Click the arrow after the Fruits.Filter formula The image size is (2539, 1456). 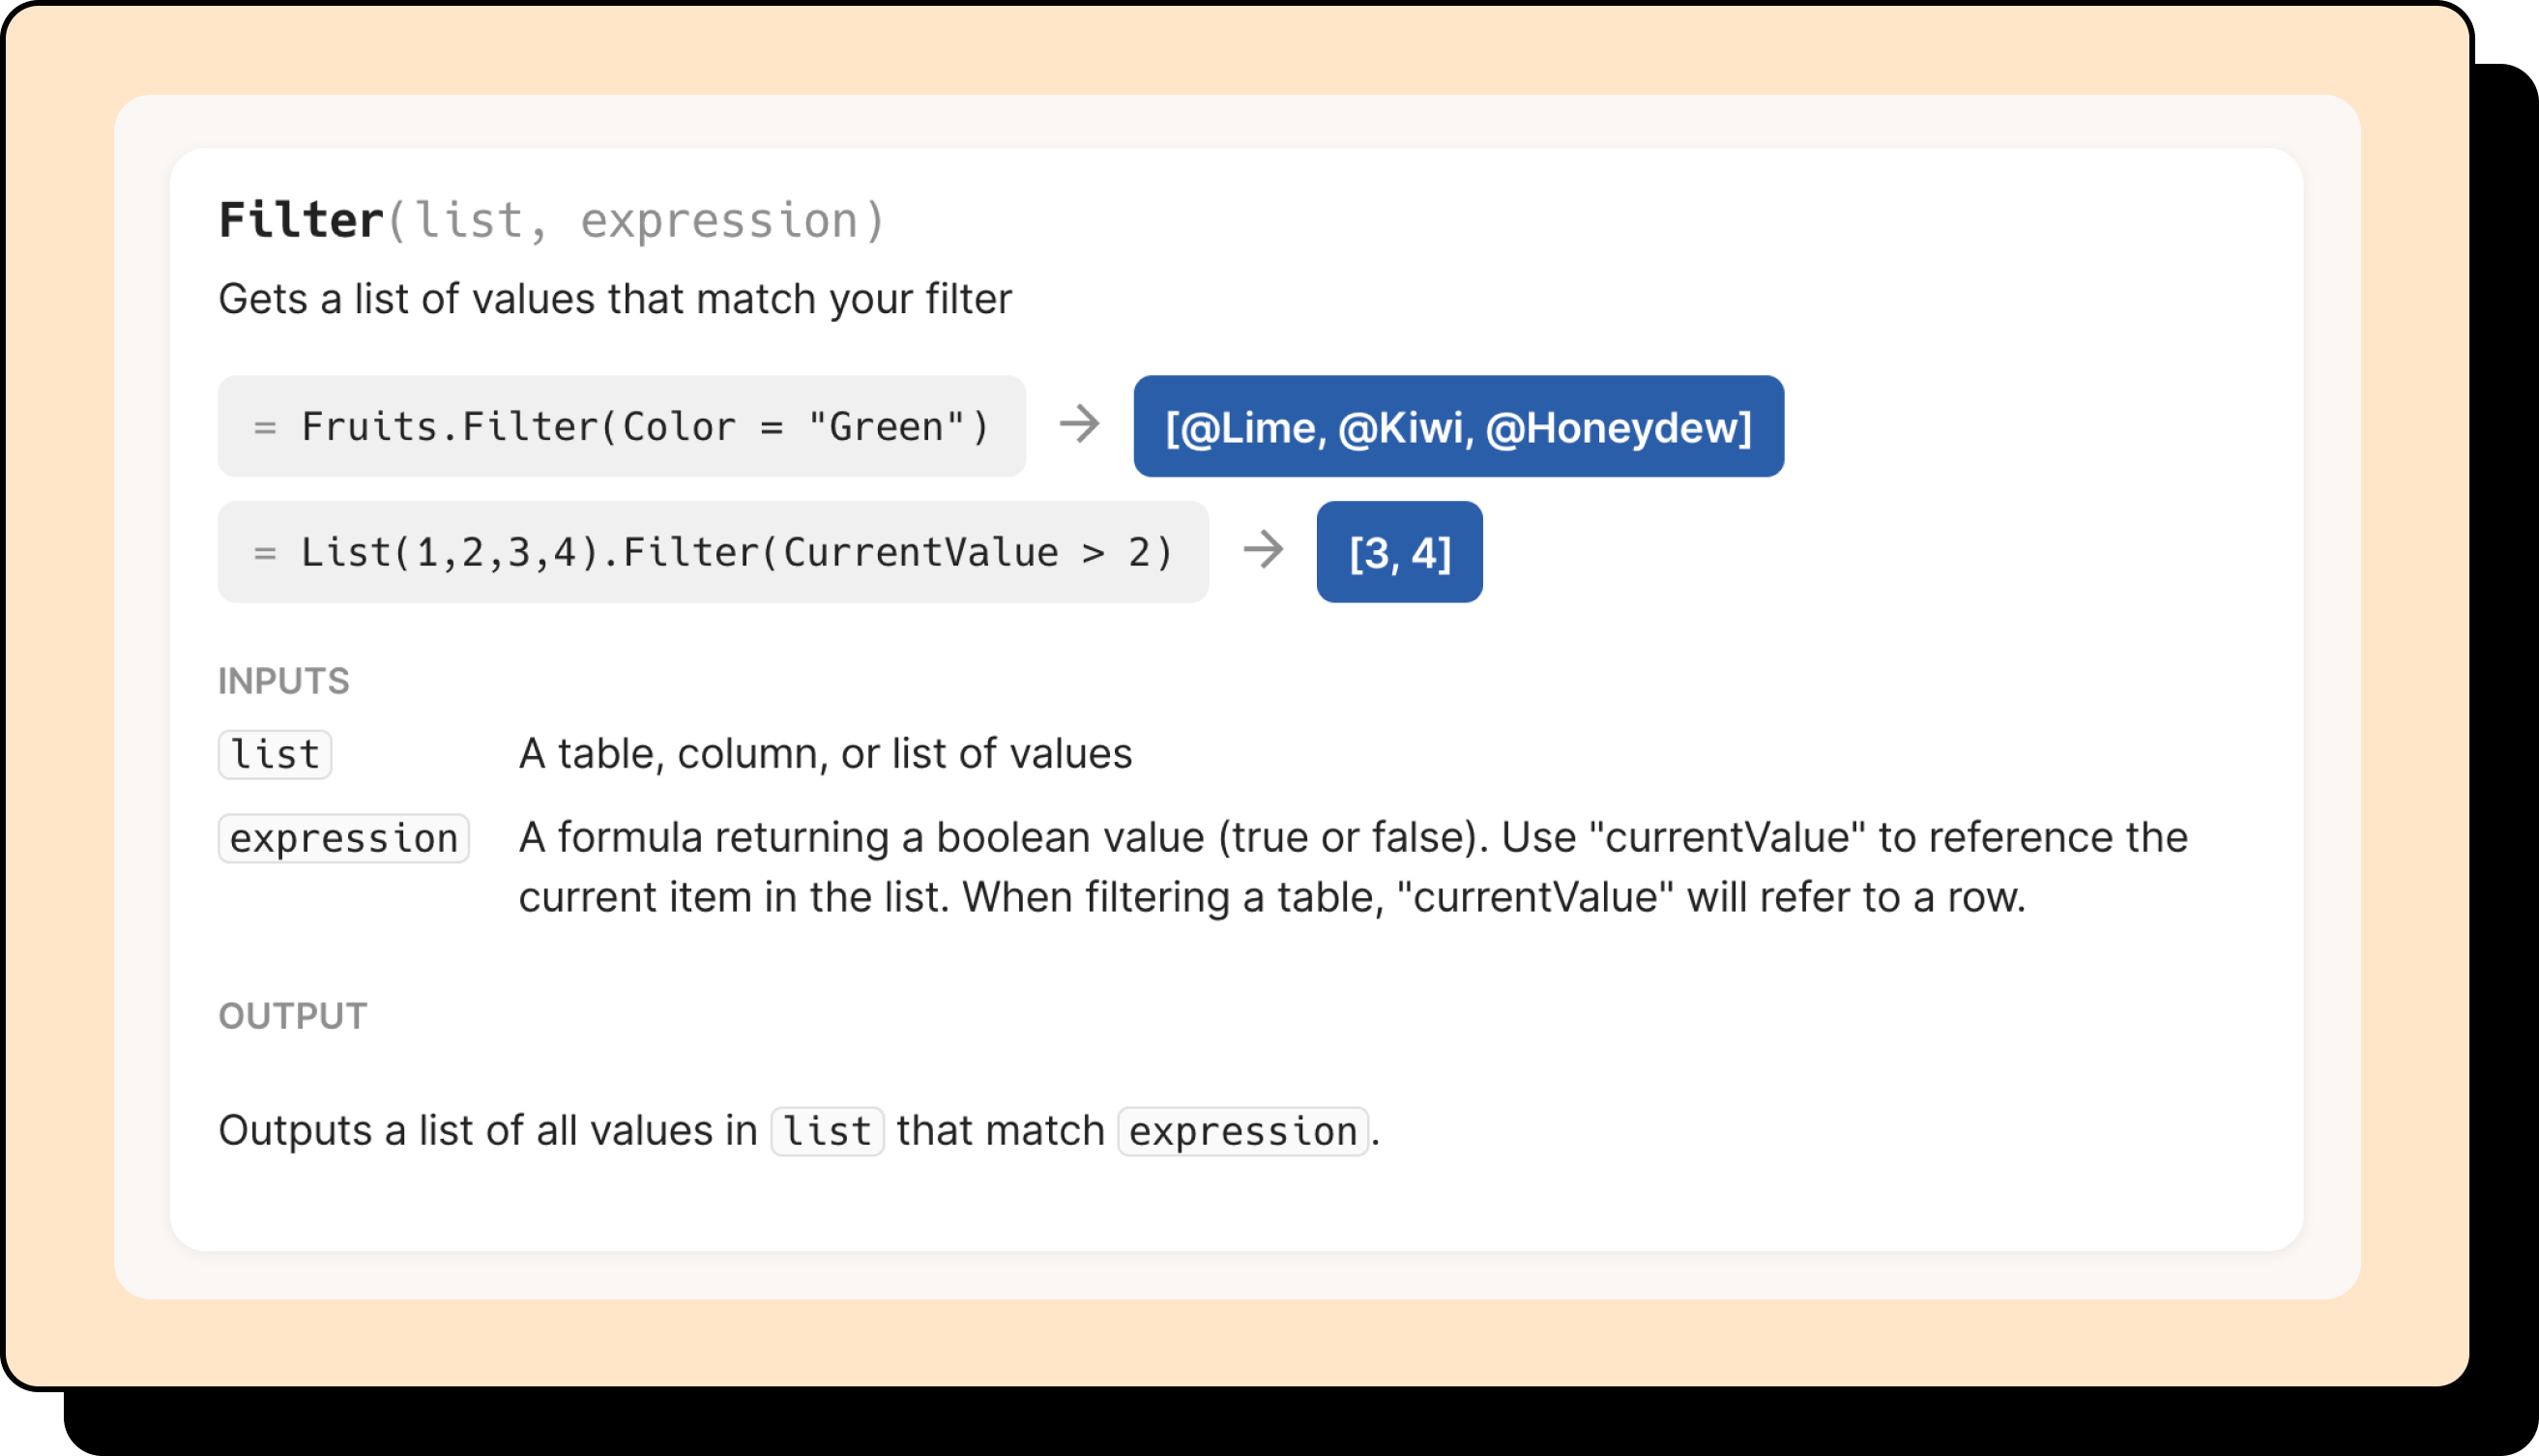1079,424
